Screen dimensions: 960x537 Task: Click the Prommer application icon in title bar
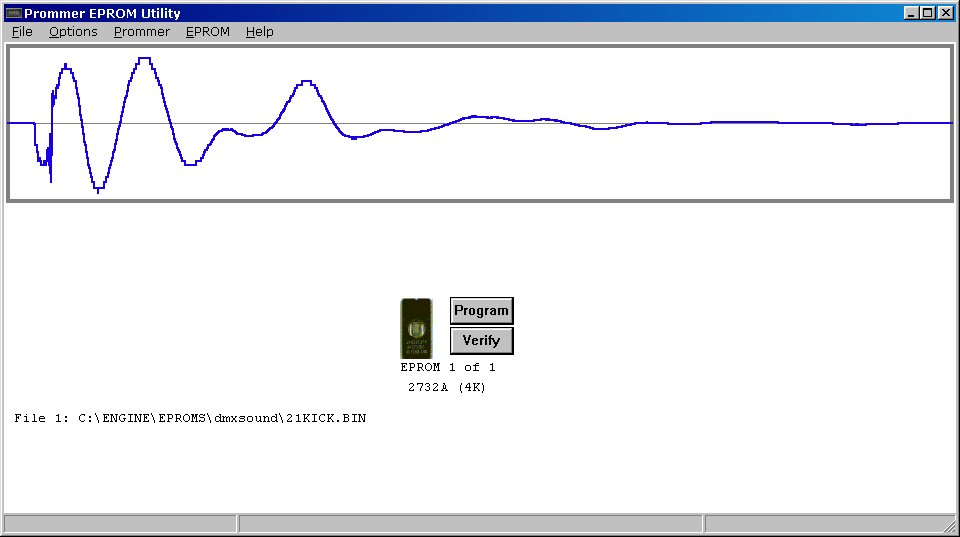[13, 13]
